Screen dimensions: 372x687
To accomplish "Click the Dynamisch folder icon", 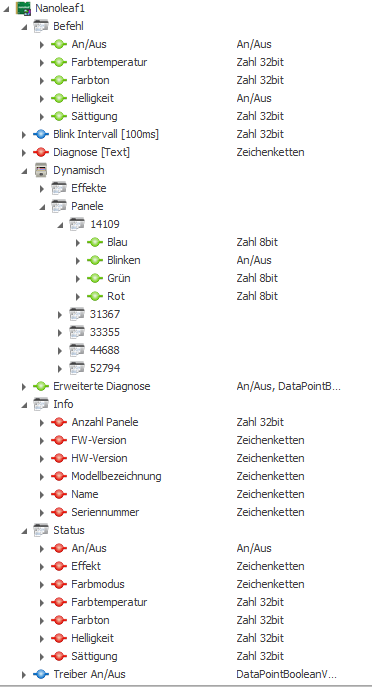I will 41,170.
